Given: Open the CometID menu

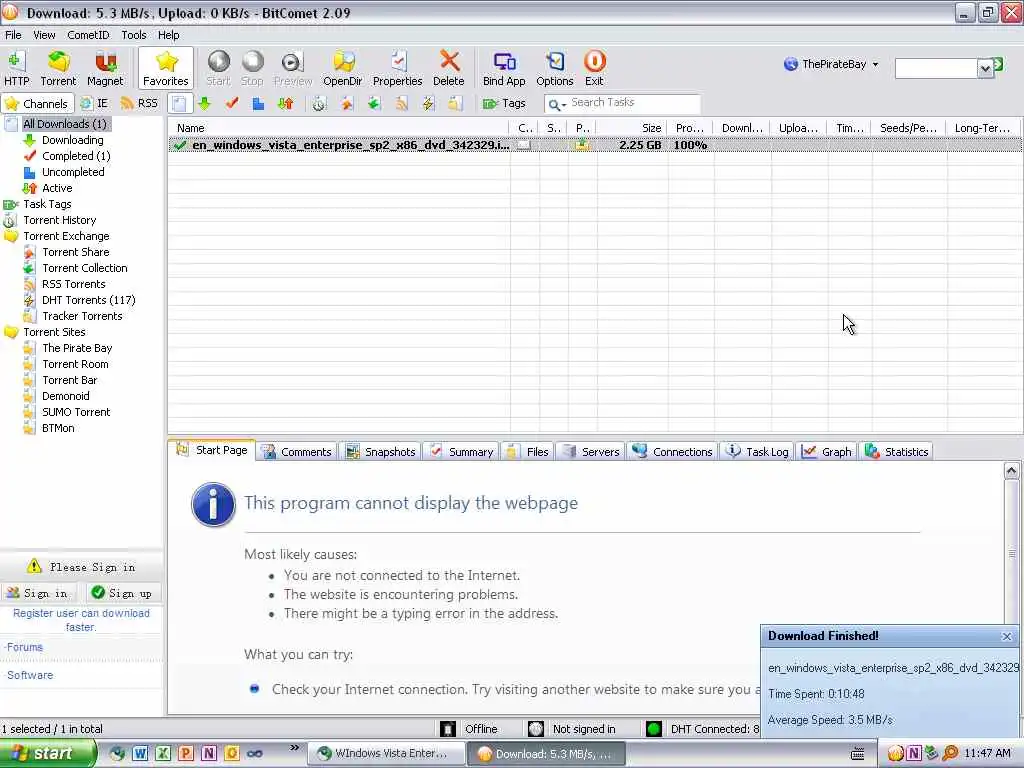Looking at the screenshot, I should (x=88, y=35).
